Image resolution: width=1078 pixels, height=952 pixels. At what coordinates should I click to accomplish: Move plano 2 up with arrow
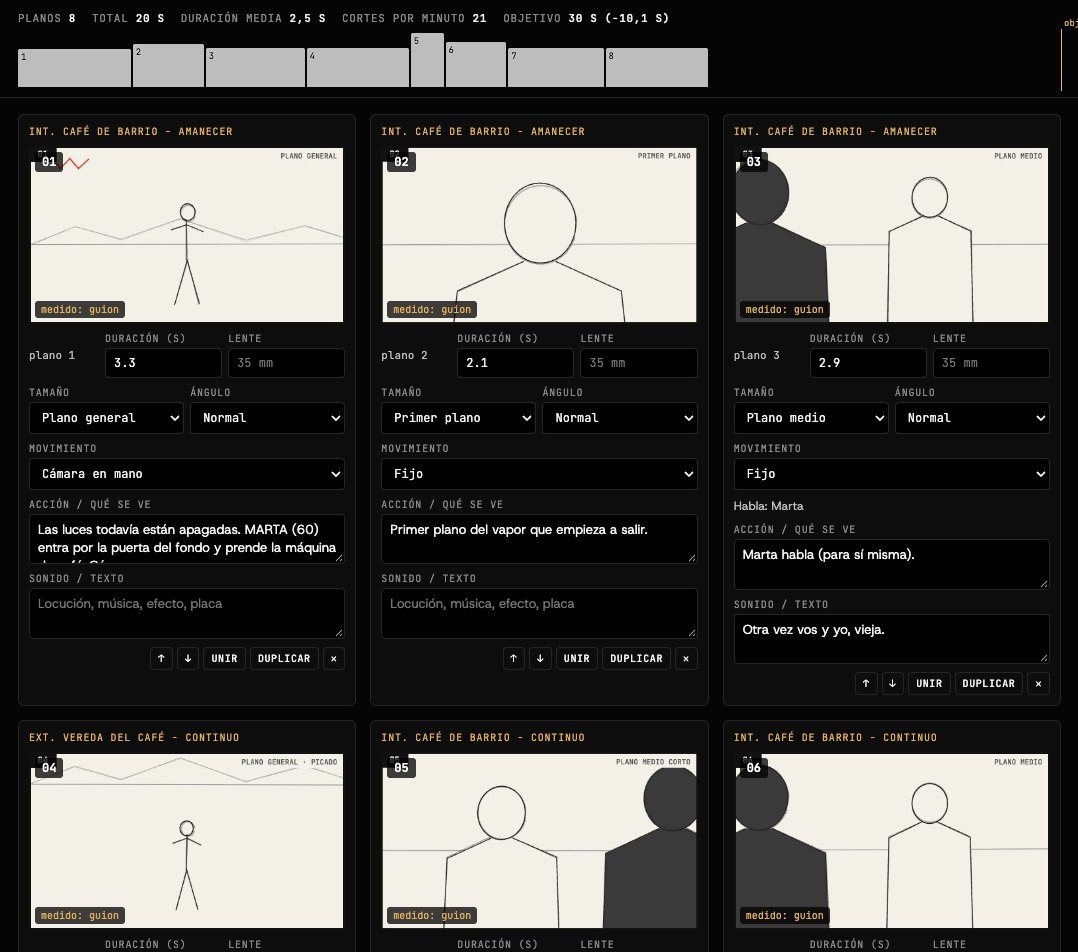pos(514,658)
